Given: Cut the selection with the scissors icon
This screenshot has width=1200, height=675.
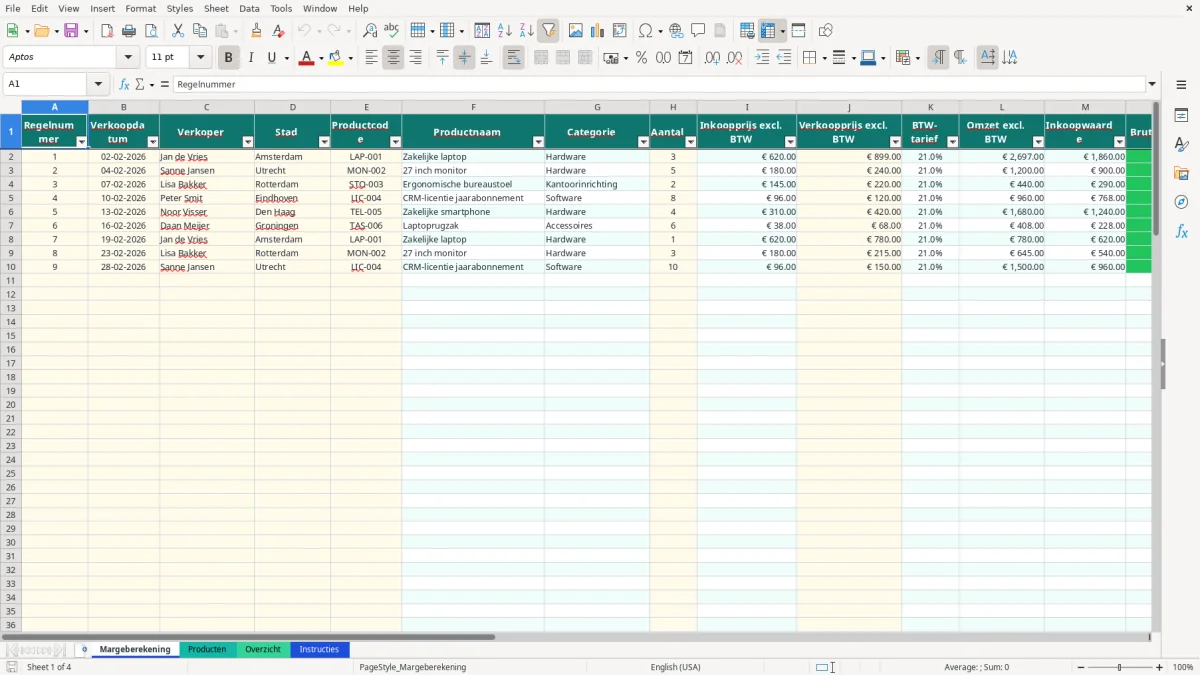Looking at the screenshot, I should (x=178, y=31).
